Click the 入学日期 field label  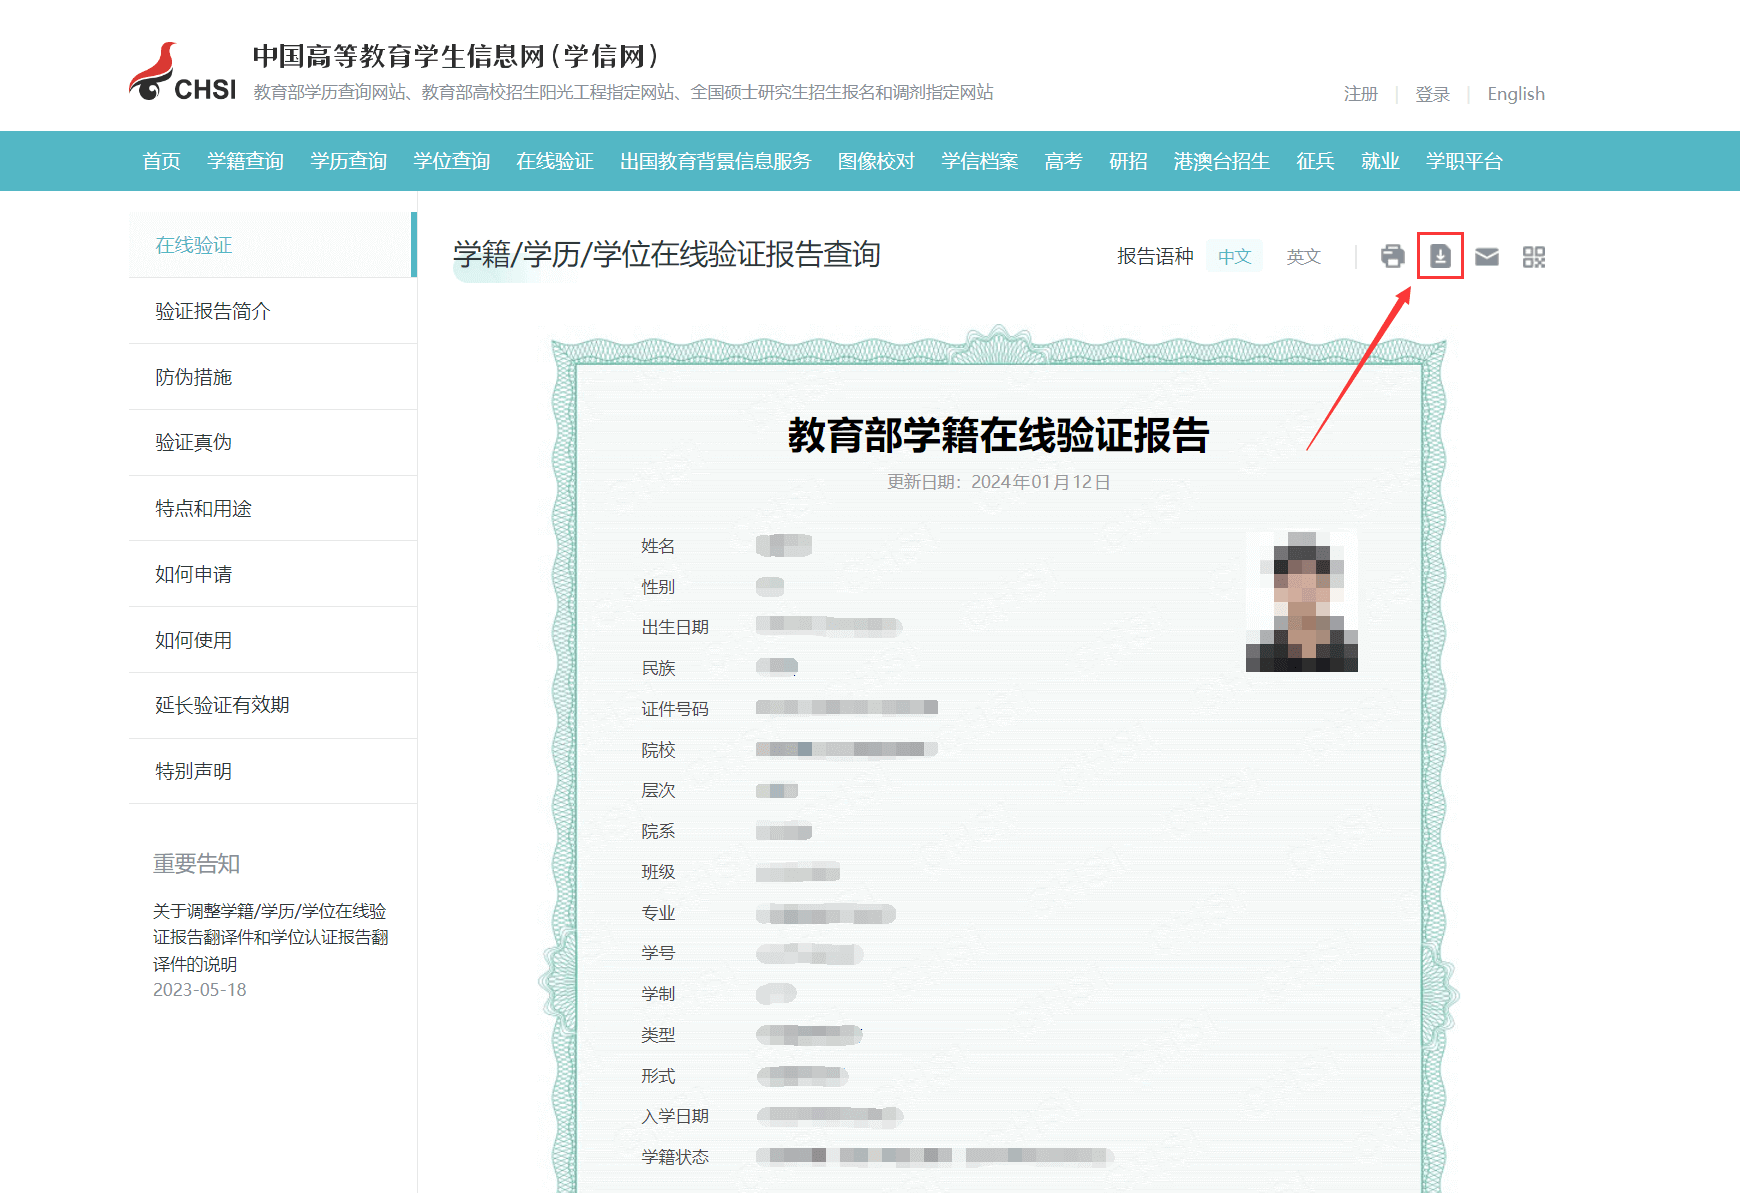coord(675,1116)
